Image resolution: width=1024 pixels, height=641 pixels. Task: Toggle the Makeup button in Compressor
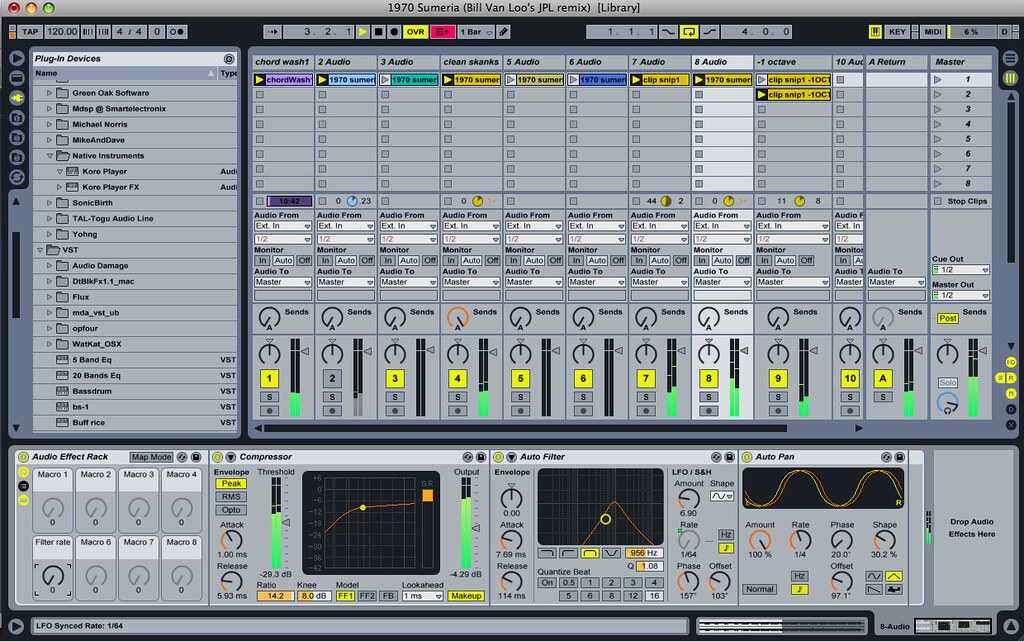pos(466,596)
